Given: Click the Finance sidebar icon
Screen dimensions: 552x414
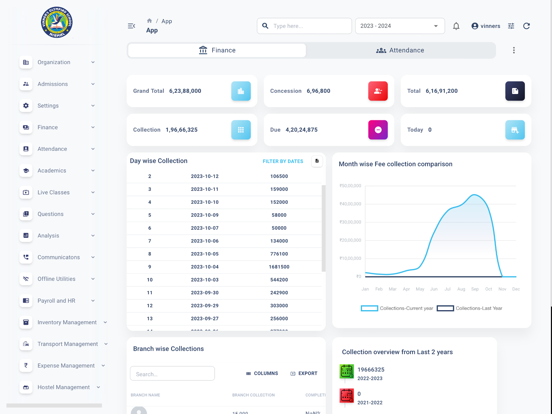Looking at the screenshot, I should 26,127.
